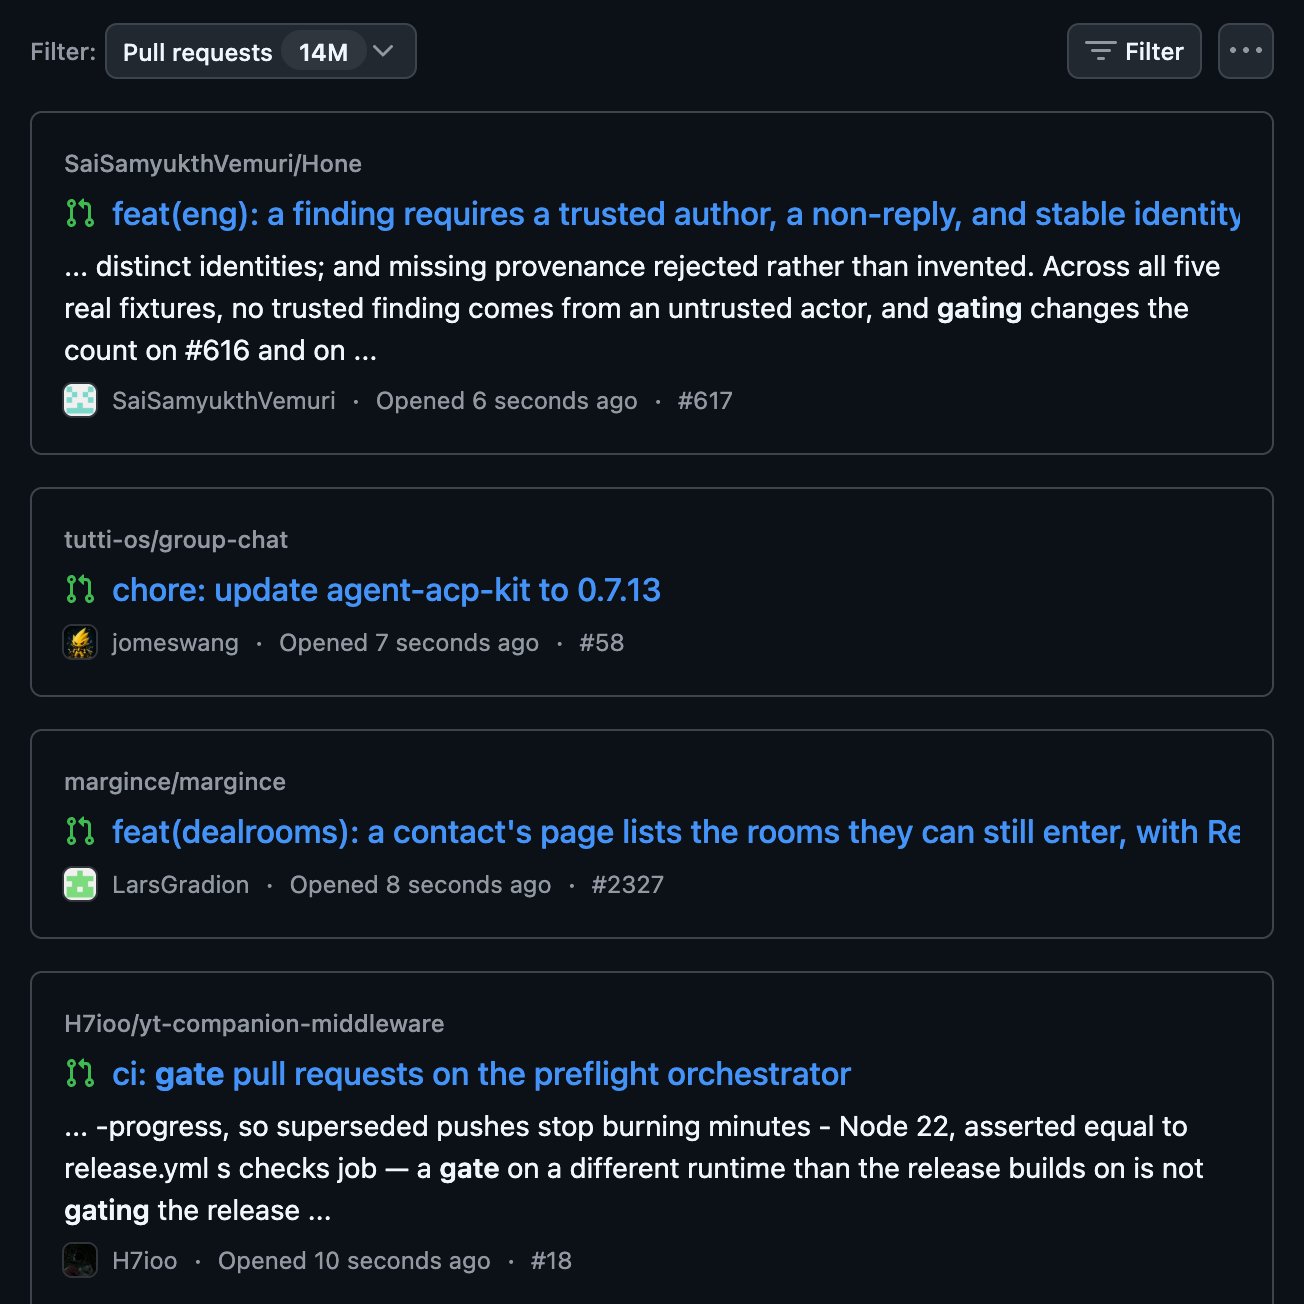Click the chevron in the Pull requests selector
This screenshot has height=1304, width=1304.
pos(383,51)
